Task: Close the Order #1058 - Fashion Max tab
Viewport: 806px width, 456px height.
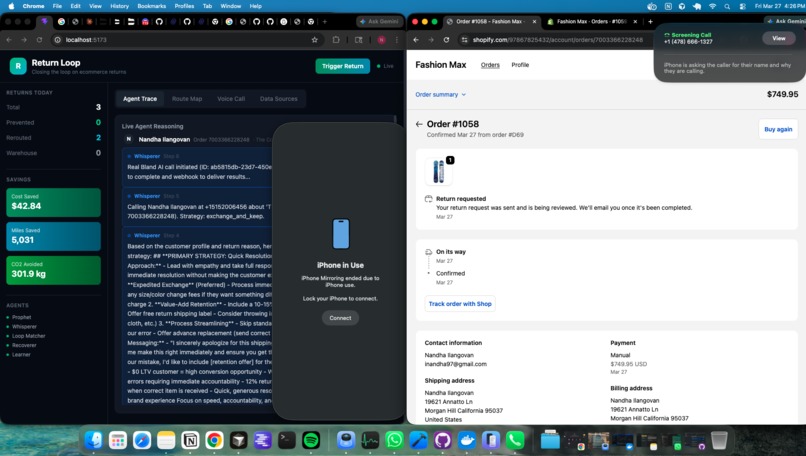Action: click(x=534, y=22)
